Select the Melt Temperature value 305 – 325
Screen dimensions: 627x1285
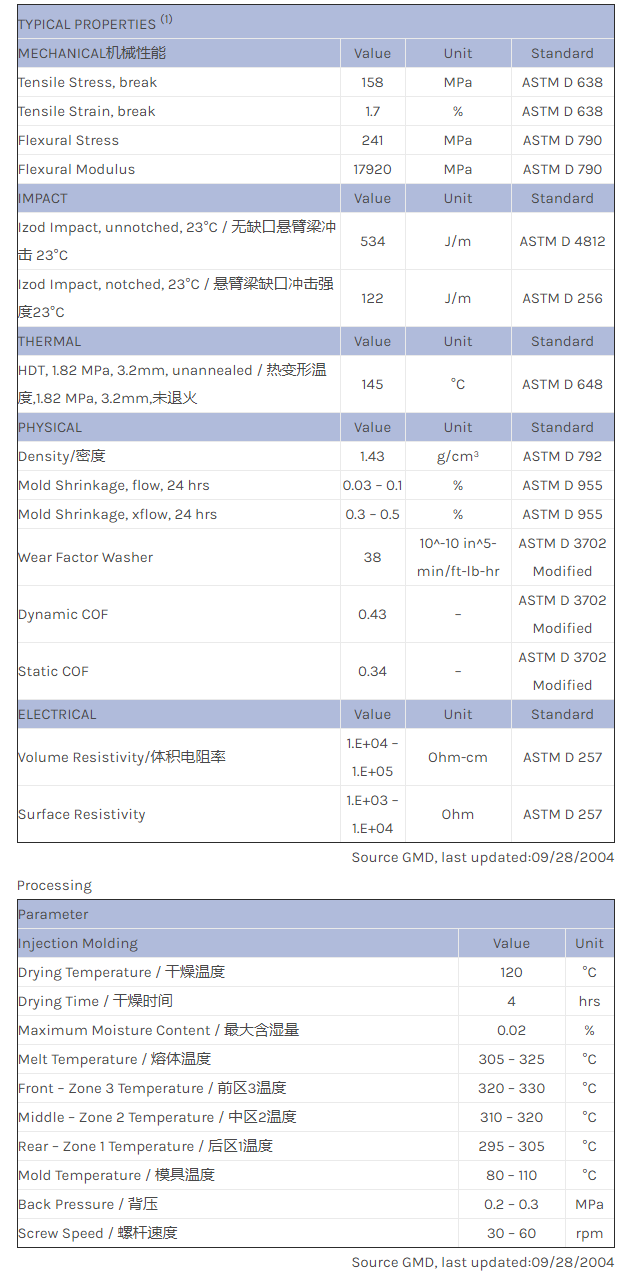511,1059
